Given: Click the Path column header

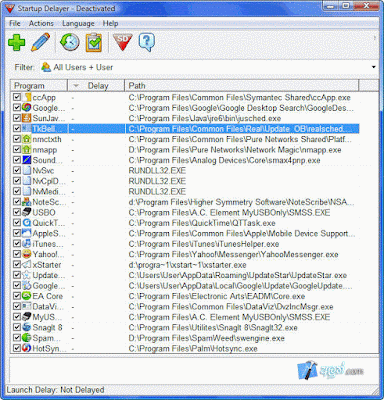Looking at the screenshot, I should tap(242, 86).
